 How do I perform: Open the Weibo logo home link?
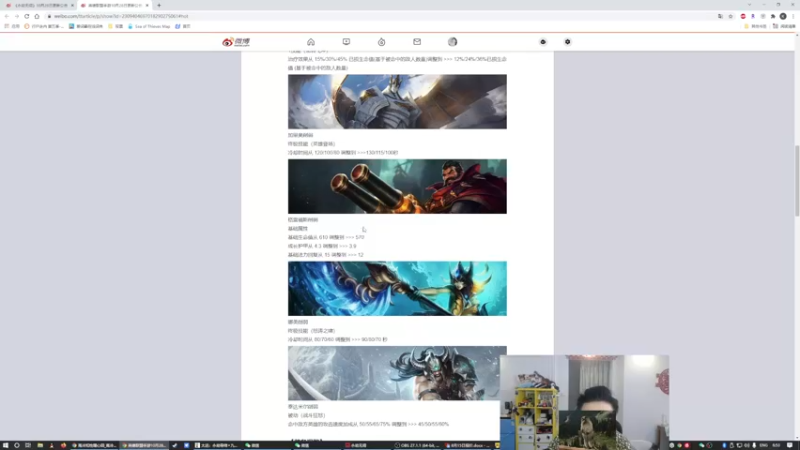[x=236, y=42]
